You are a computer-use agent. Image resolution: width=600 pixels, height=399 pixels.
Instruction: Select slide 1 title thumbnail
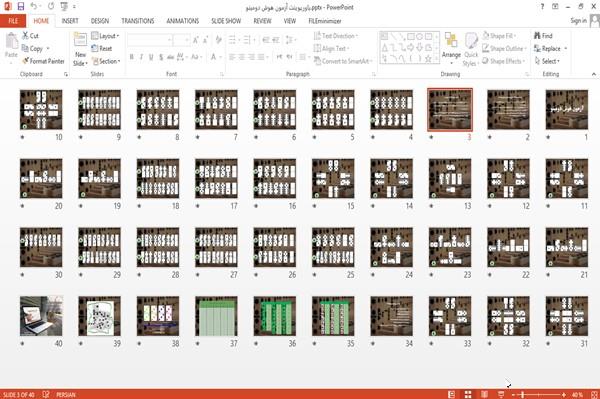(567, 109)
